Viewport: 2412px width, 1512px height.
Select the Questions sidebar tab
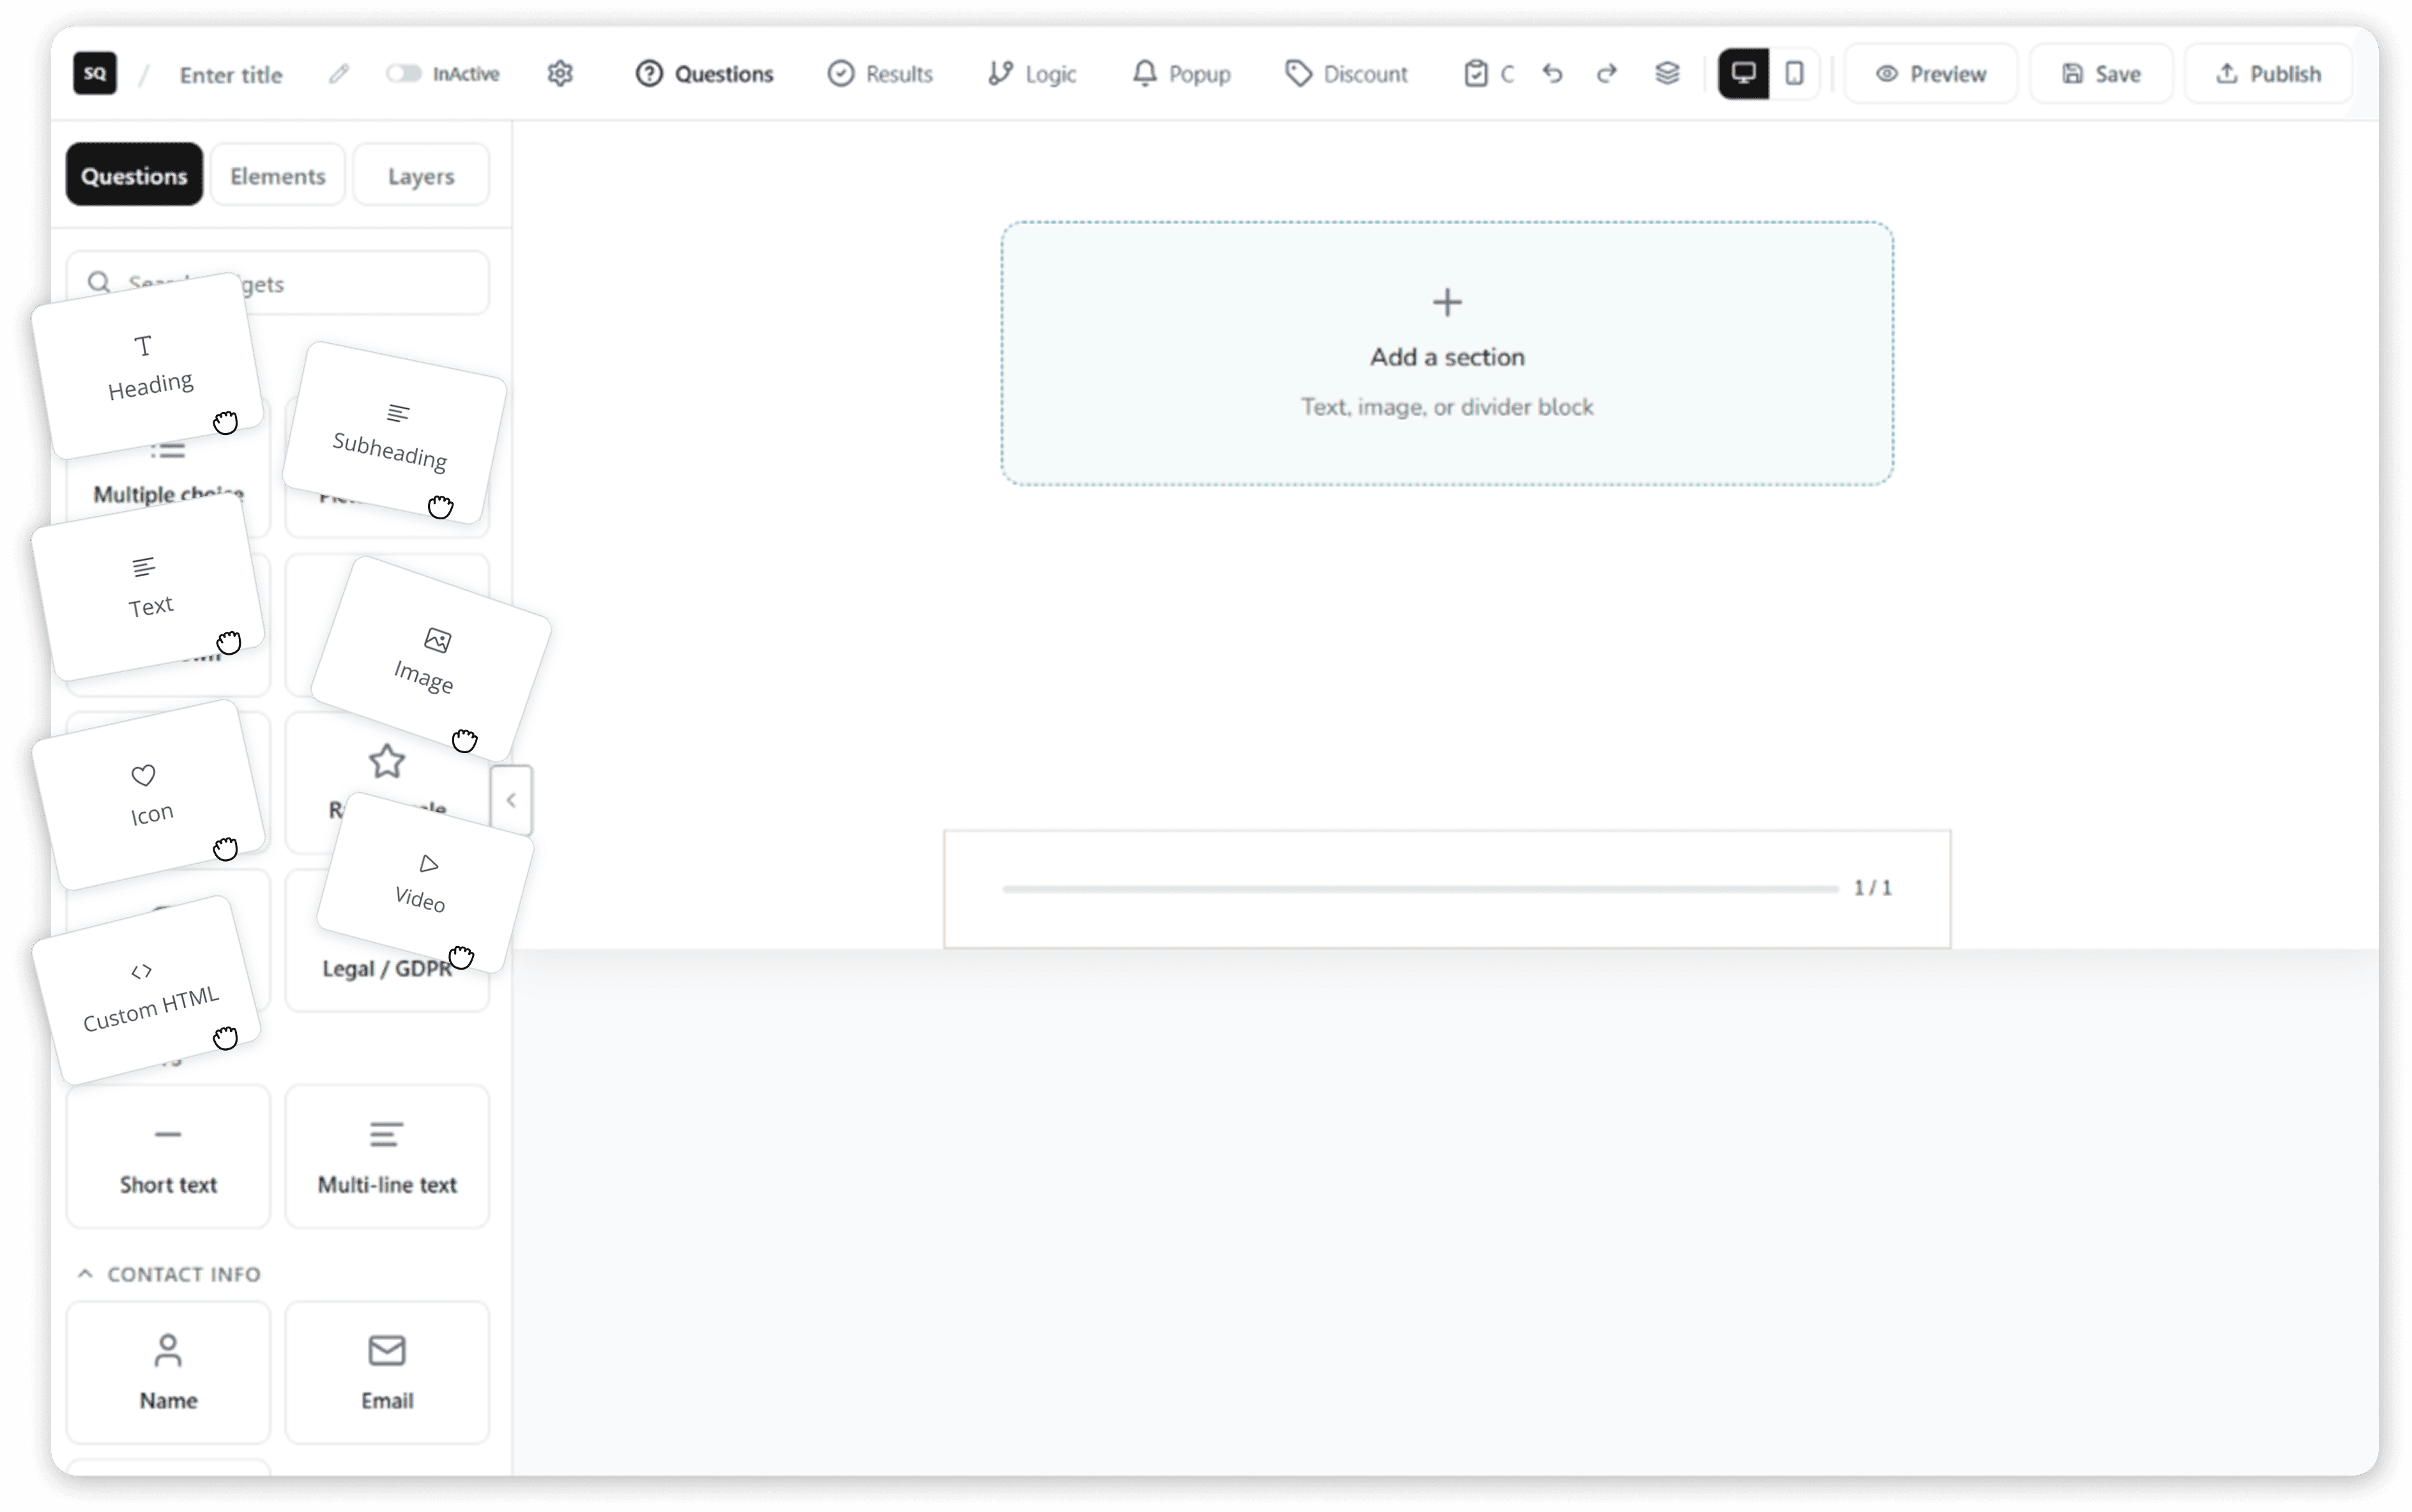click(134, 175)
